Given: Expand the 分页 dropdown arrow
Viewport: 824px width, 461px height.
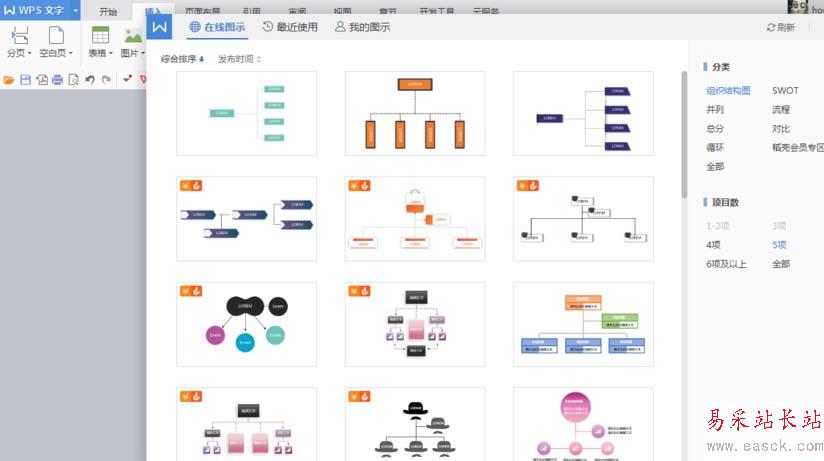Looking at the screenshot, I should 29,53.
